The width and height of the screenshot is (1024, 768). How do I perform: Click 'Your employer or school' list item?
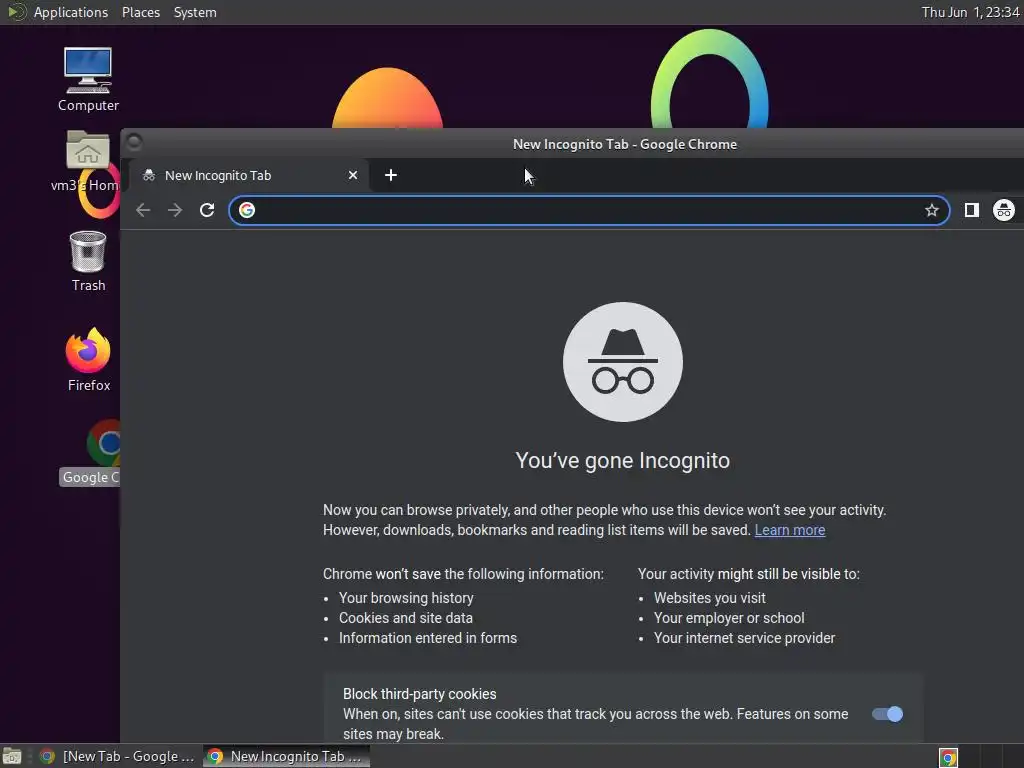pos(729,618)
